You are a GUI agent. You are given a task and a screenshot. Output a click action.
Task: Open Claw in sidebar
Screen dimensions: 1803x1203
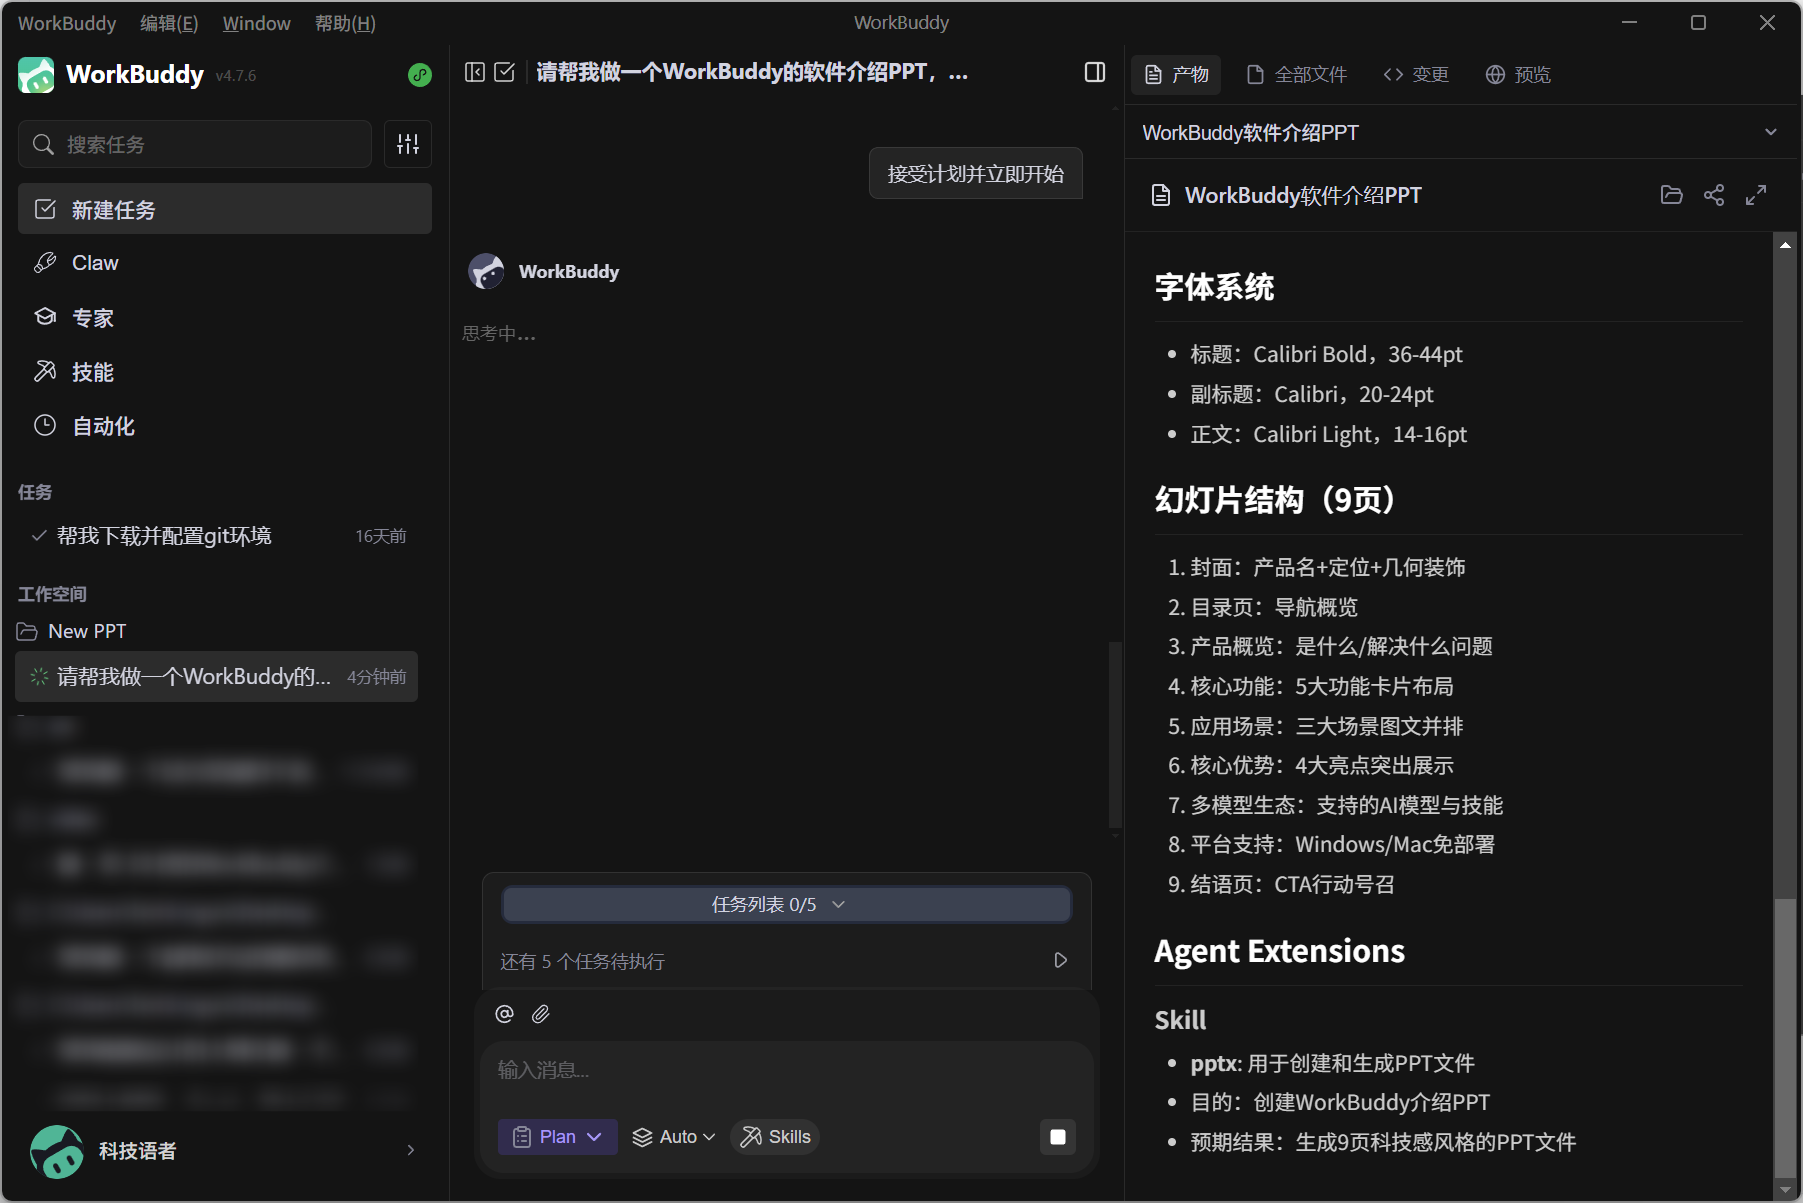click(225, 263)
